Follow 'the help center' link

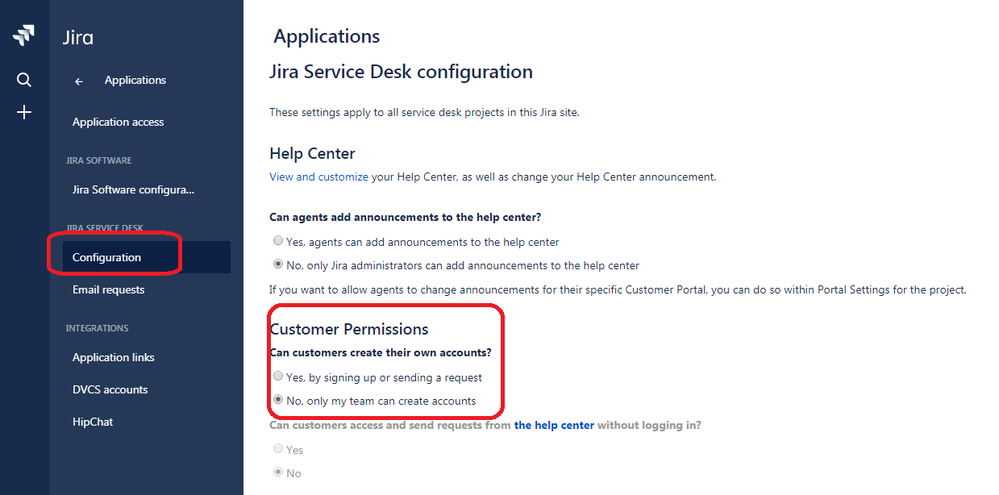pyautogui.click(x=554, y=425)
